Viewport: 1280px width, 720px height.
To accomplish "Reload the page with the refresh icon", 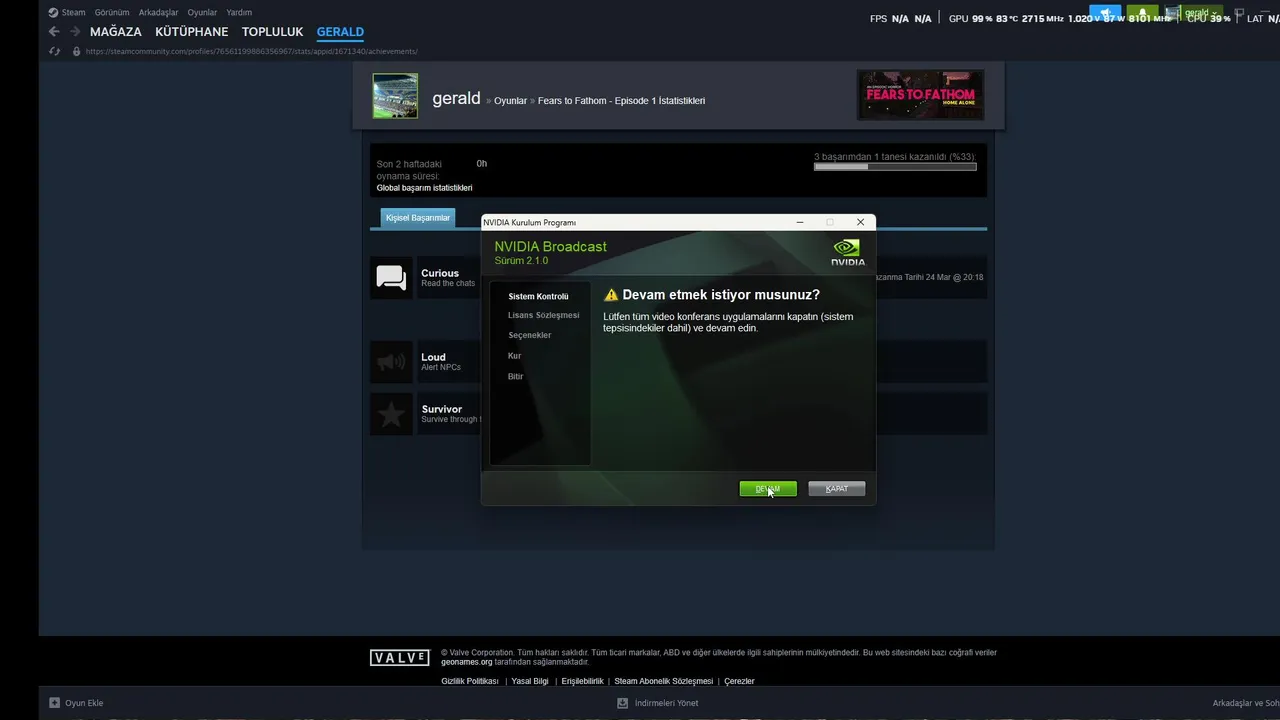I will 54,51.
